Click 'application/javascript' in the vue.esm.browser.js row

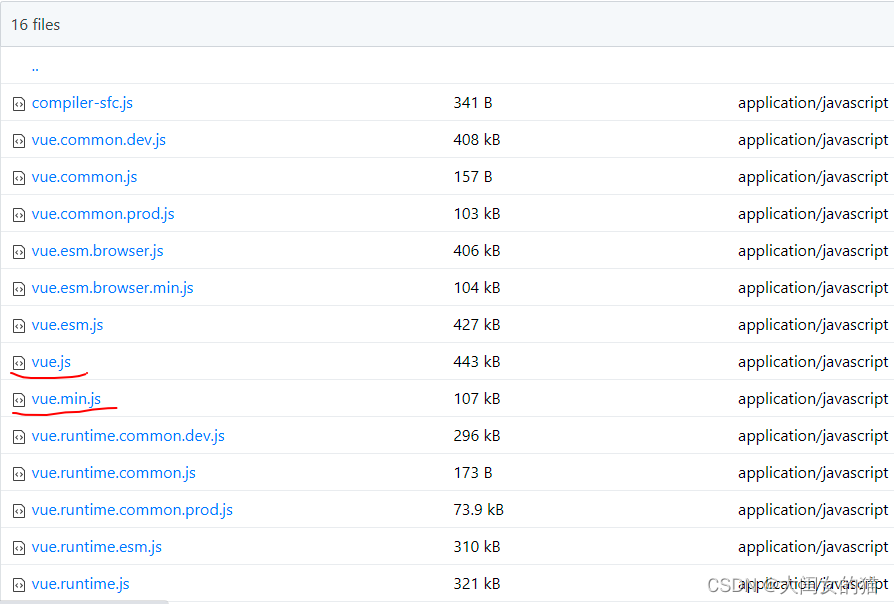[x=813, y=252]
